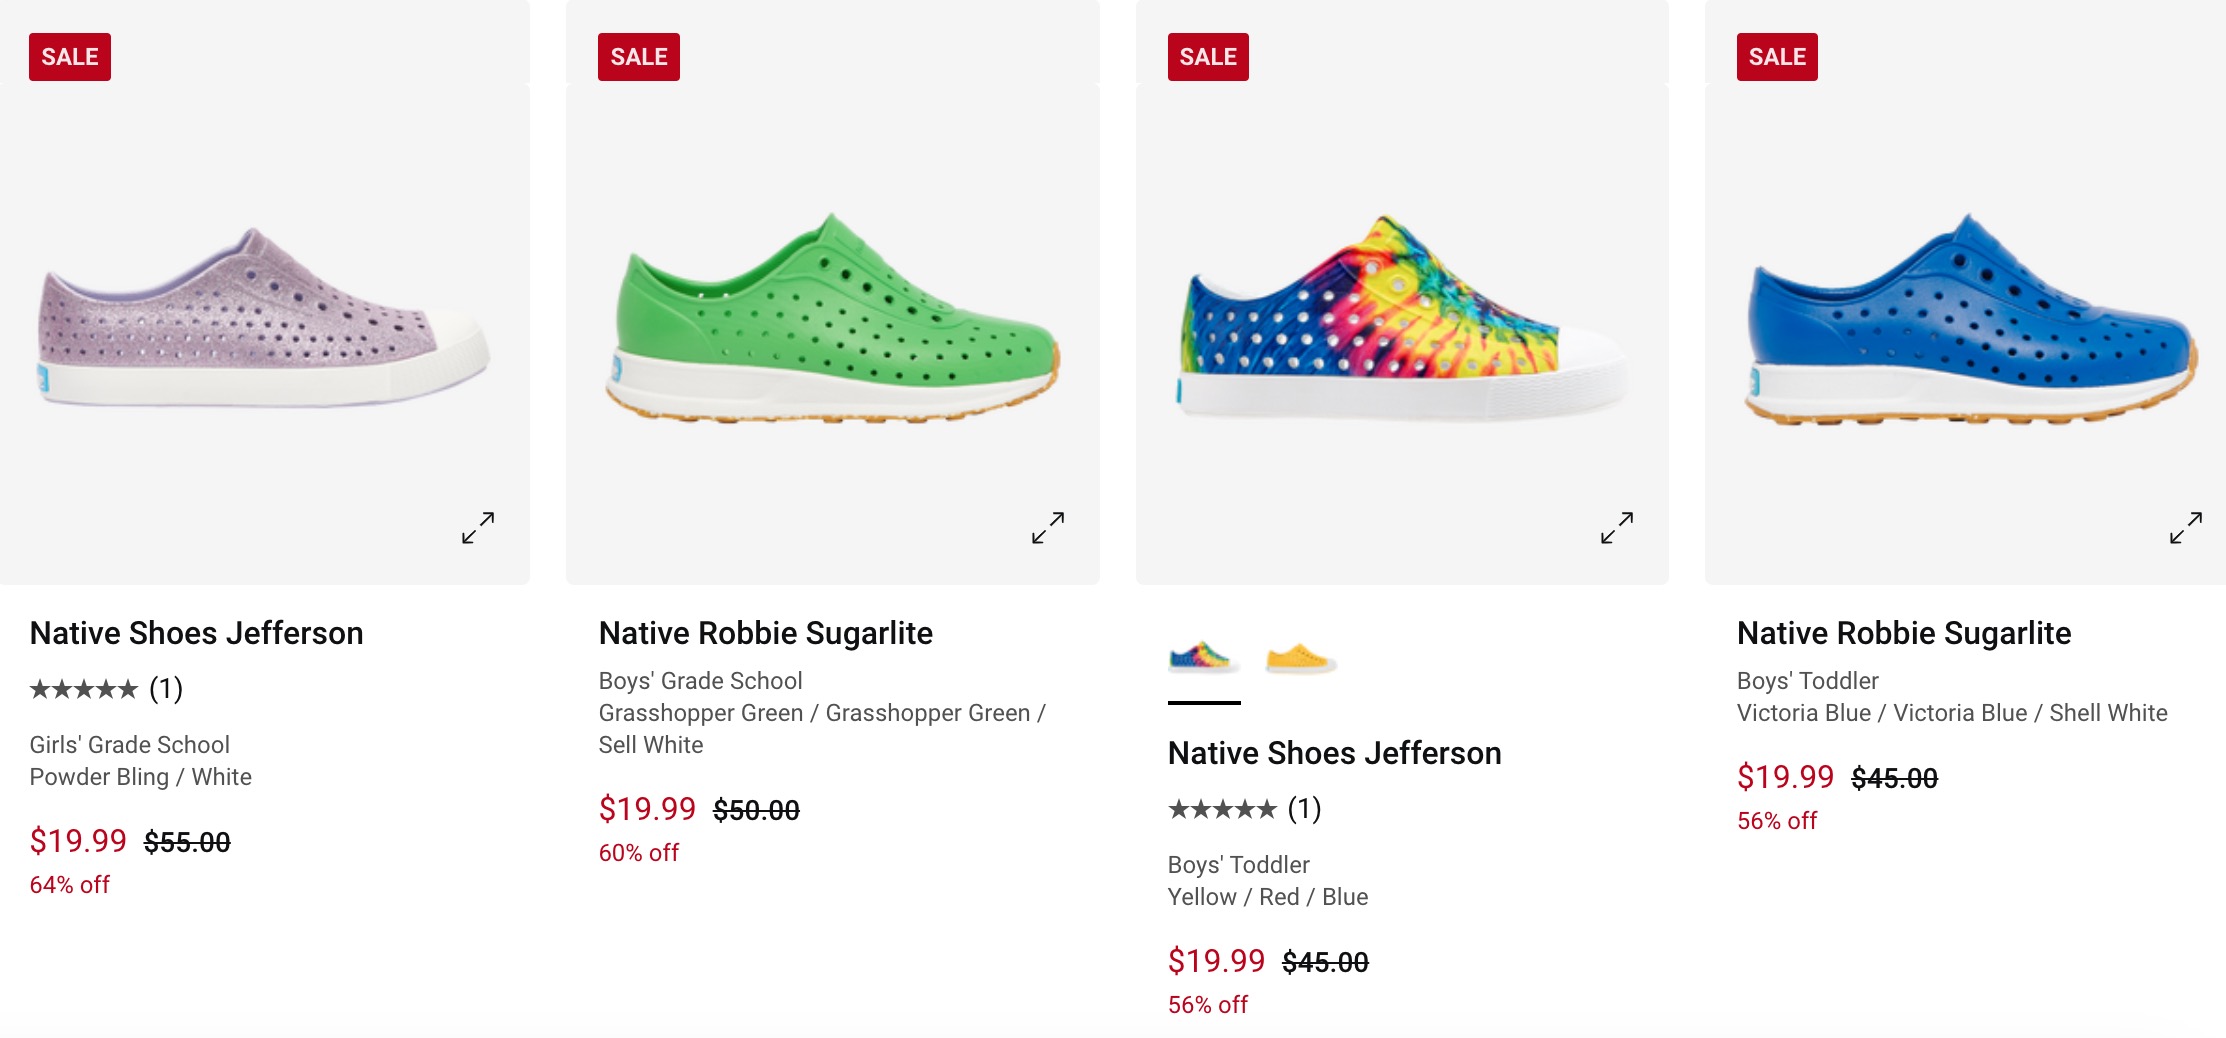
Task: Open the Victoria Blue Native Robbie Sugarlite title
Action: coord(1903,633)
